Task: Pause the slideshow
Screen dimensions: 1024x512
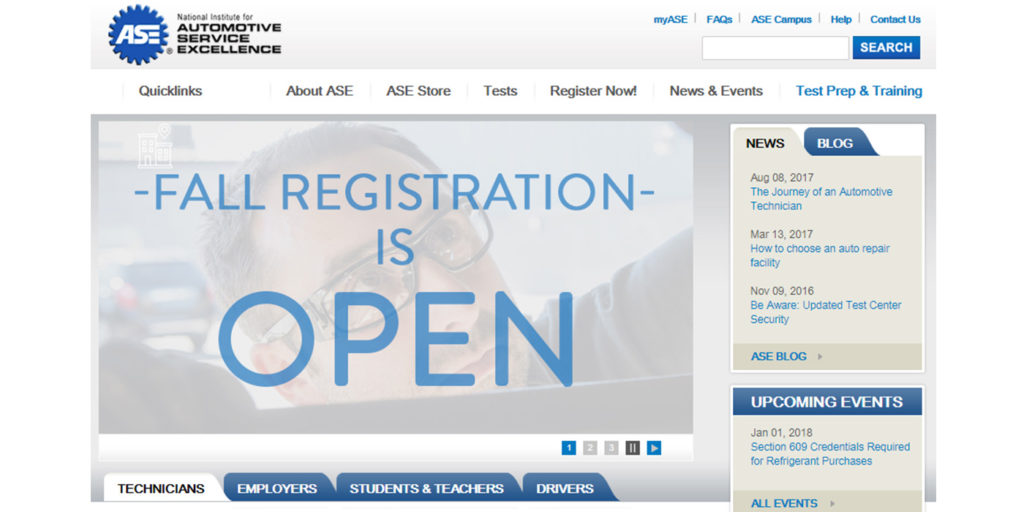Action: point(632,448)
